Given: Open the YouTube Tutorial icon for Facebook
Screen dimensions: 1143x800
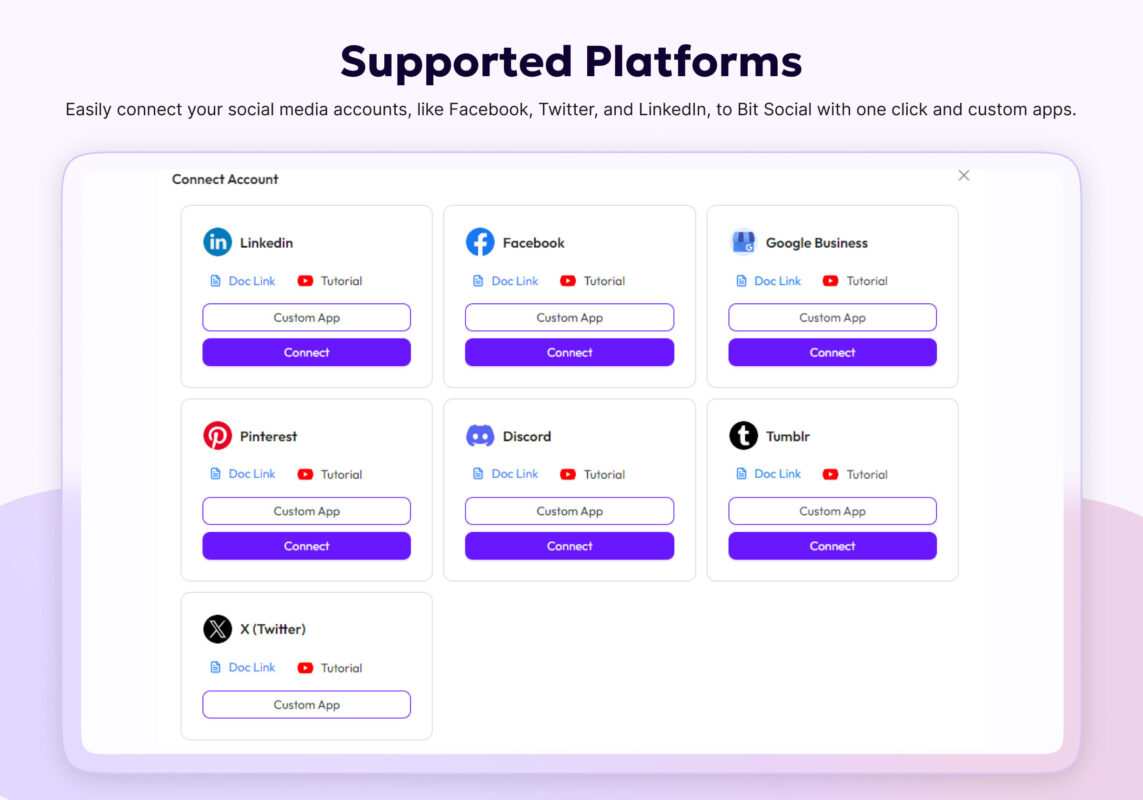Looking at the screenshot, I should (x=567, y=281).
